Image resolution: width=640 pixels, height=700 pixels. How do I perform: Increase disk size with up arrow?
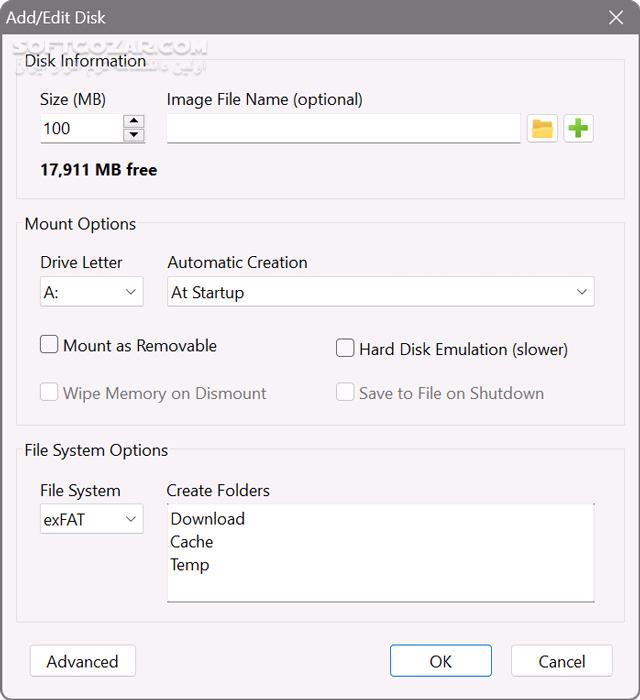133,121
